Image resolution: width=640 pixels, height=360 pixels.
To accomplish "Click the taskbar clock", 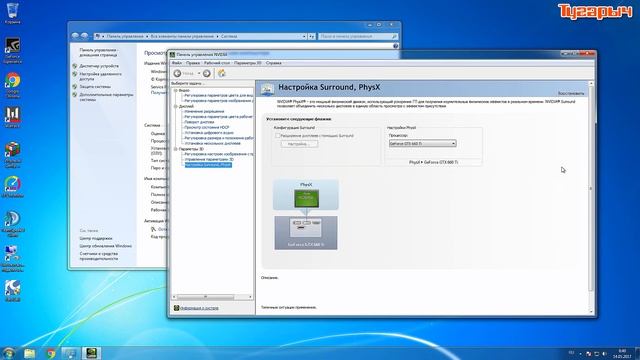I will [x=622, y=353].
